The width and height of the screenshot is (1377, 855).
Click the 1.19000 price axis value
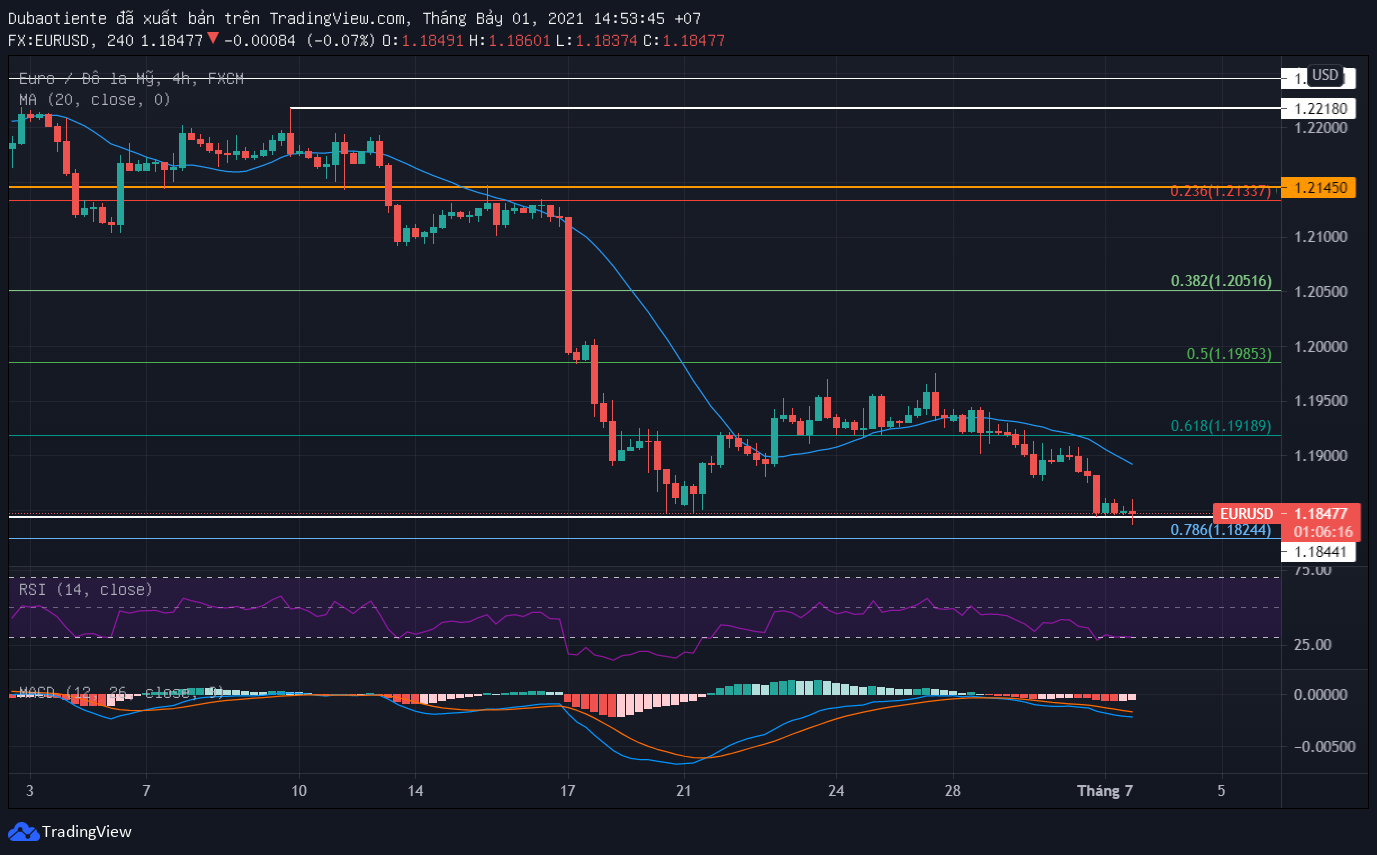[x=1319, y=455]
